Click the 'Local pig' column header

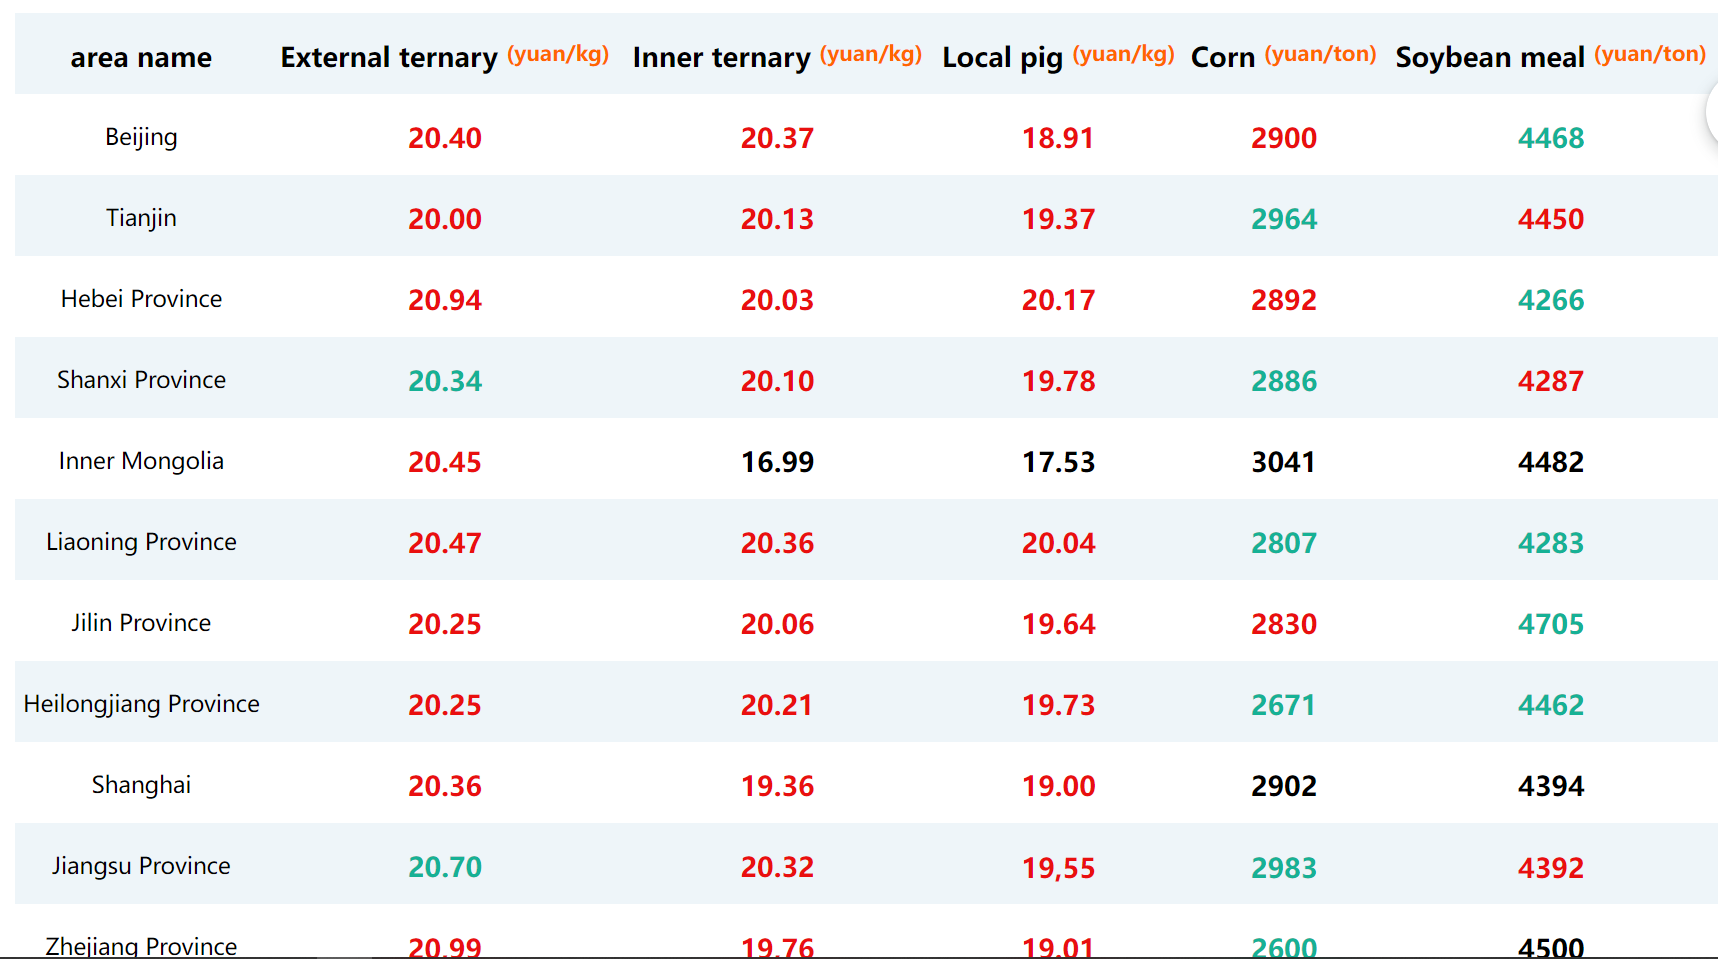pyautogui.click(x=1002, y=57)
